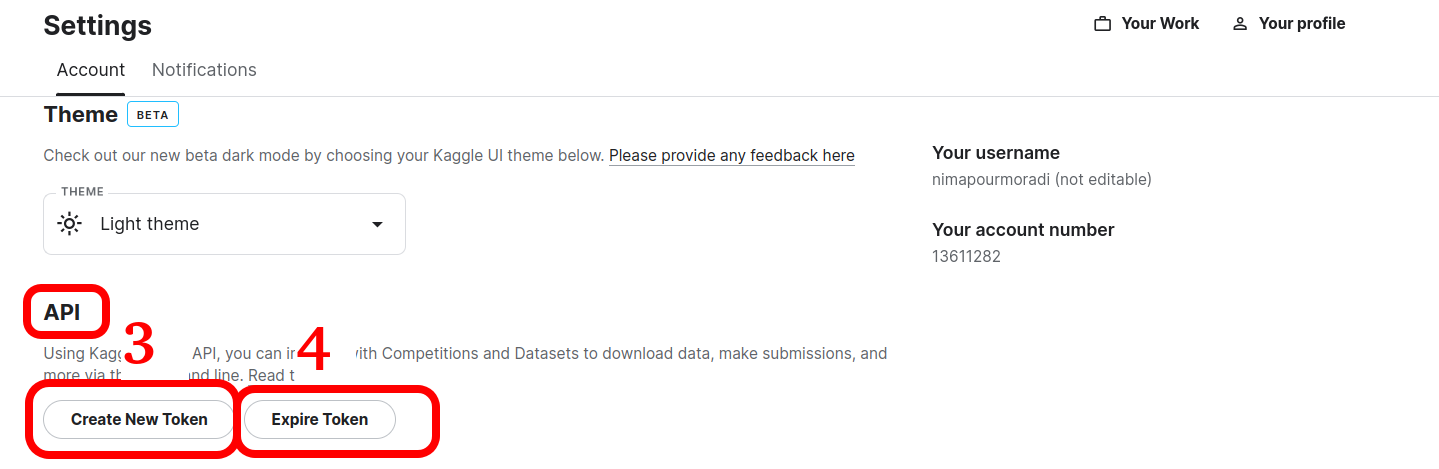
Task: Switch to the Account tab
Action: click(x=91, y=70)
